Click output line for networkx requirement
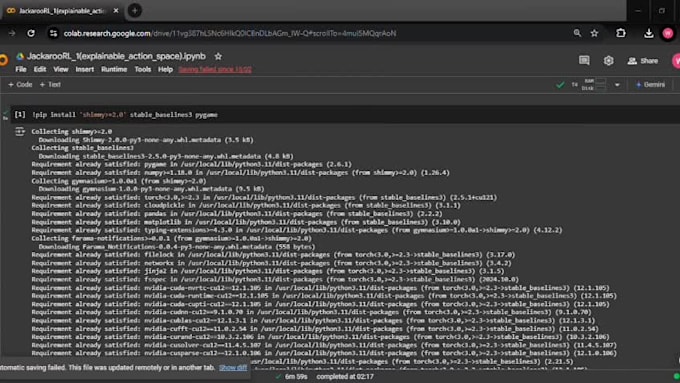 point(271,263)
